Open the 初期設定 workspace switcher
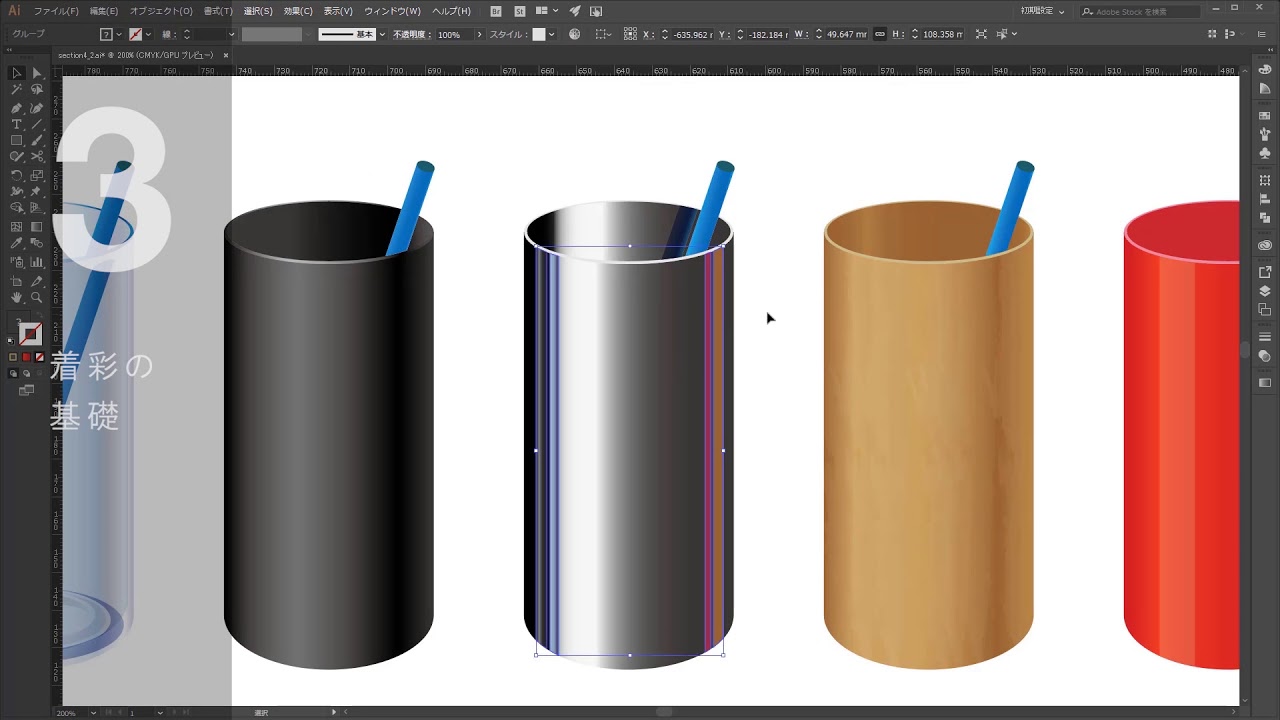1280x720 pixels. (x=1042, y=11)
